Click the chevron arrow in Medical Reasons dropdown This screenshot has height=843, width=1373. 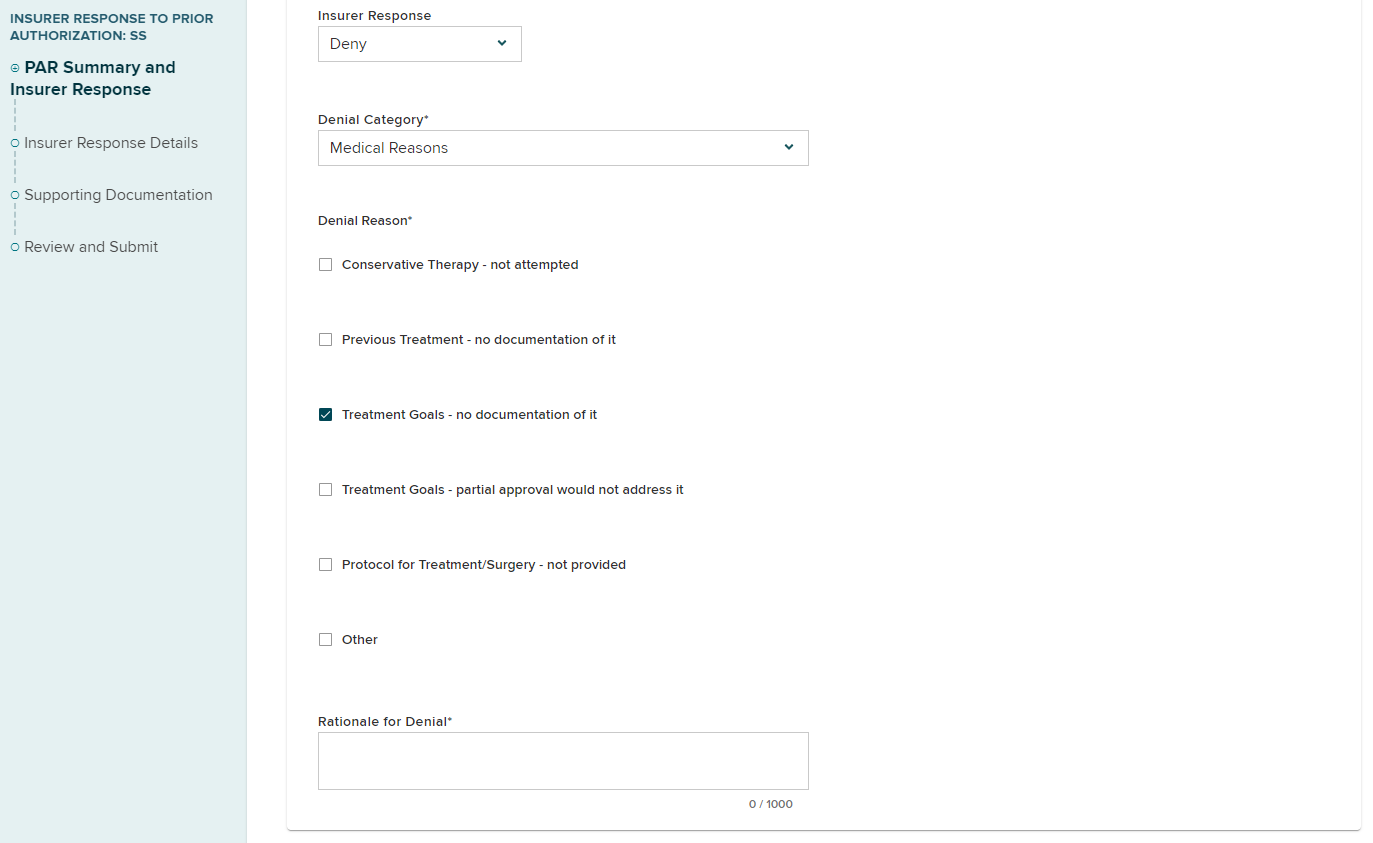789,147
